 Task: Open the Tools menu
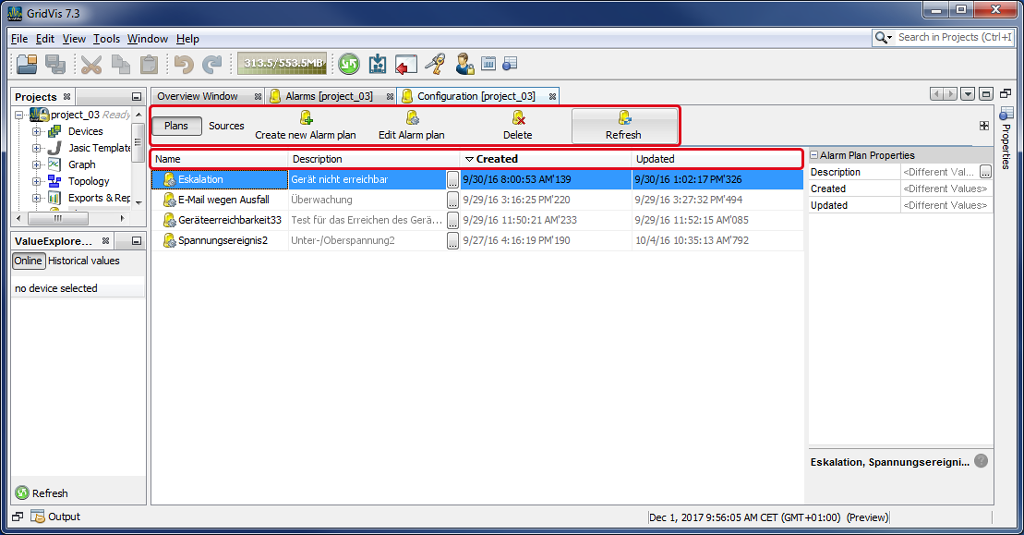pyautogui.click(x=106, y=39)
